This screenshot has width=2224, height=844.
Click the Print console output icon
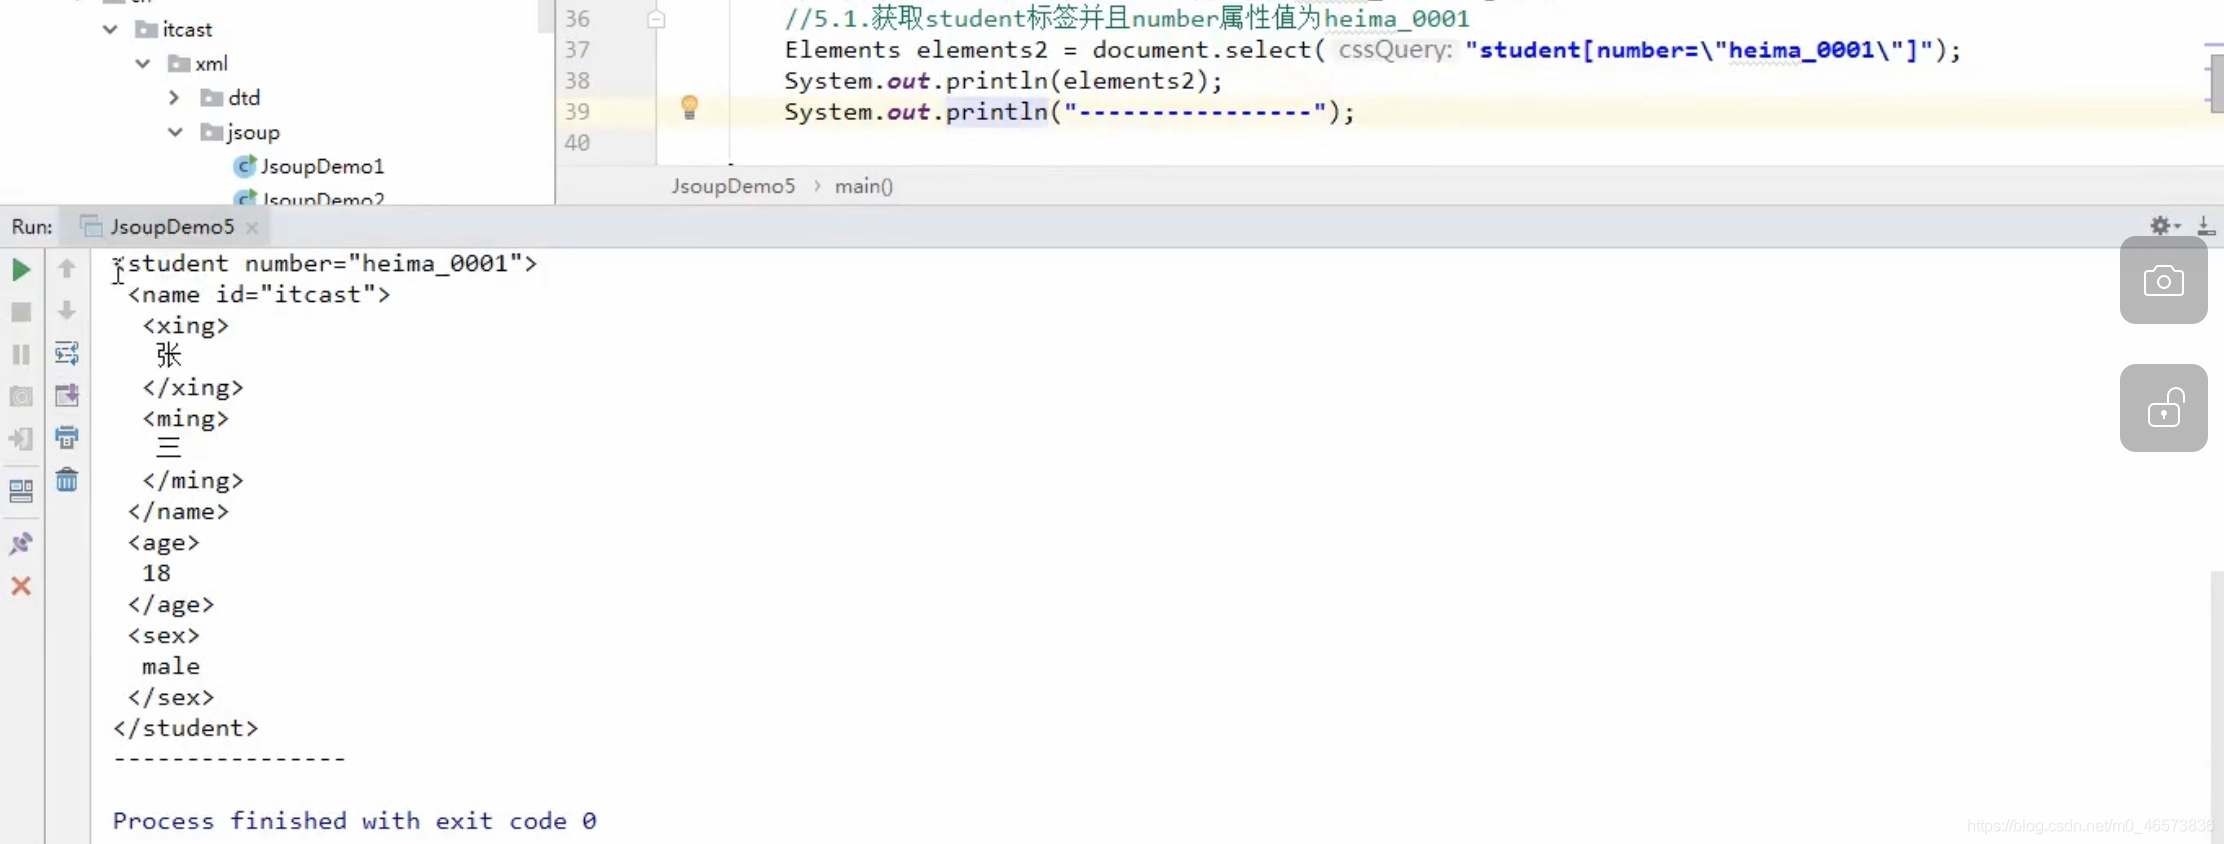67,437
